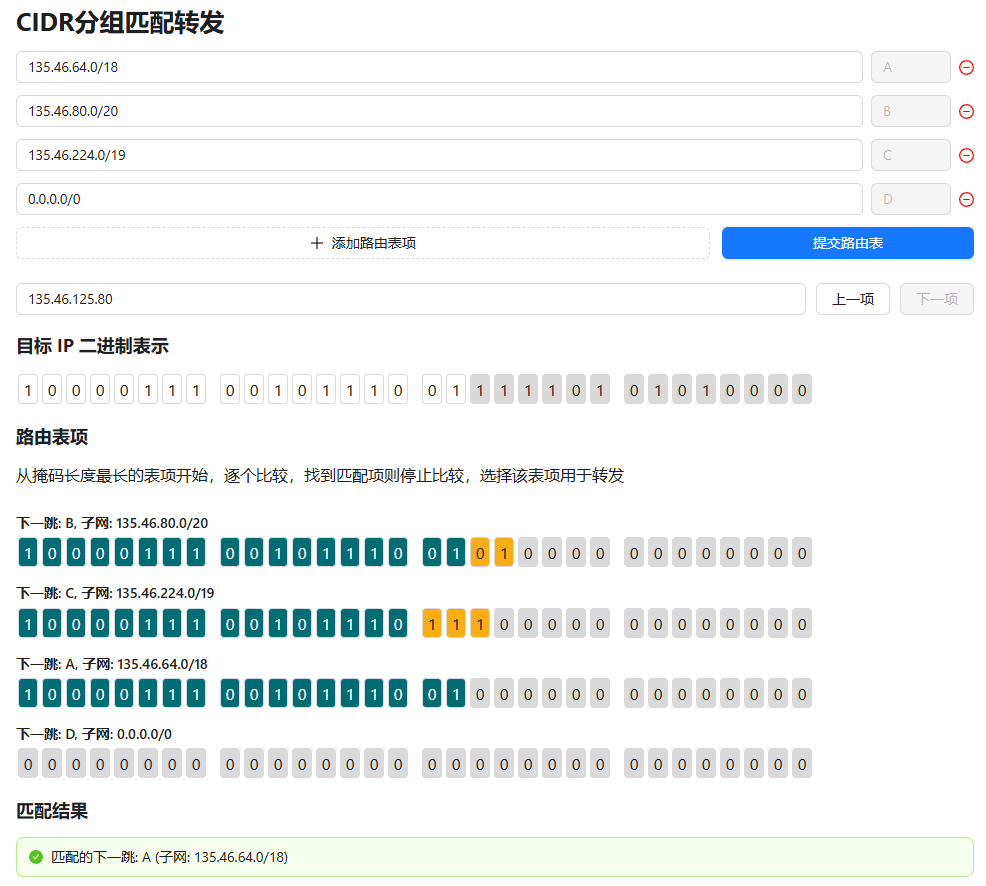Click the green match result banner
Screen dimensions: 986x886
coord(493,857)
